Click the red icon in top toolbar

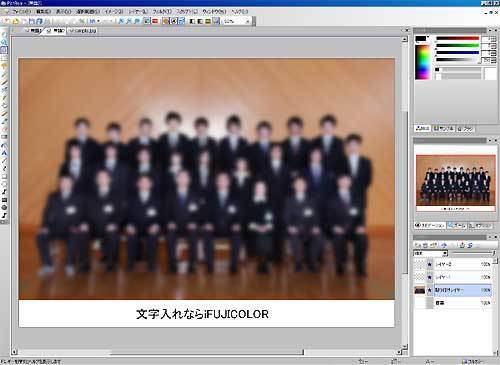[155, 21]
